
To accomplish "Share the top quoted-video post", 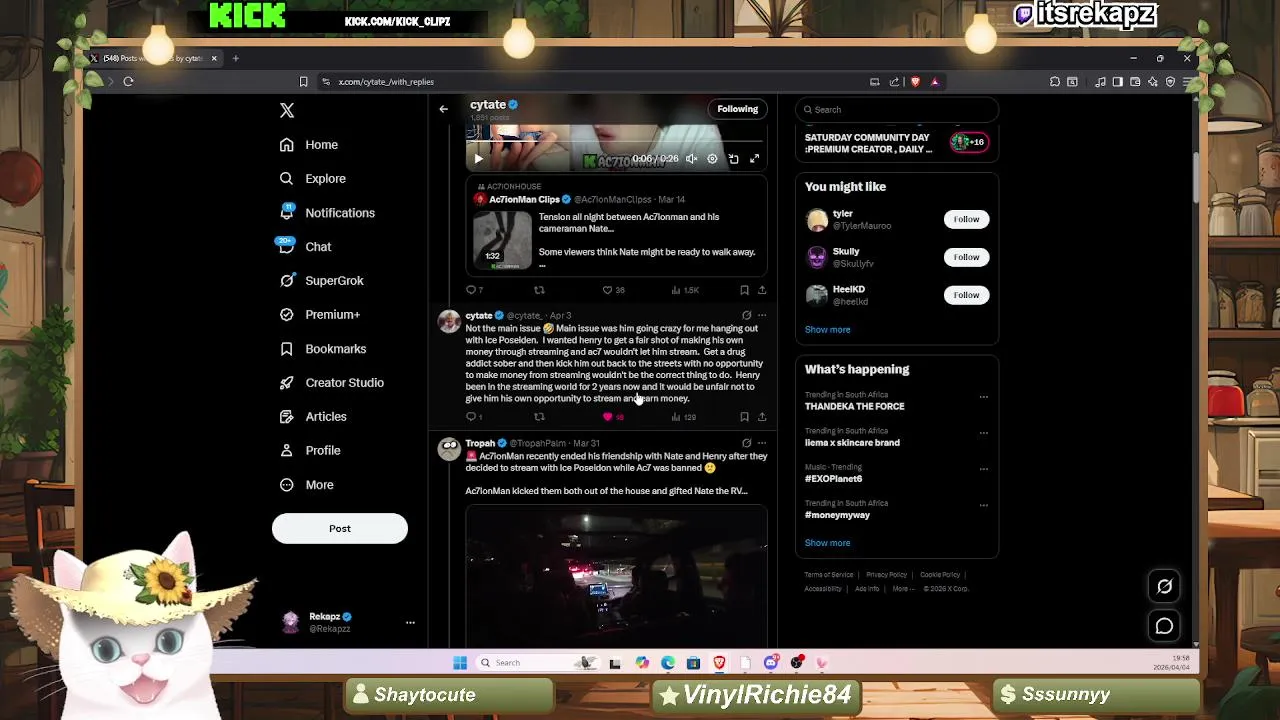I will tap(762, 290).
